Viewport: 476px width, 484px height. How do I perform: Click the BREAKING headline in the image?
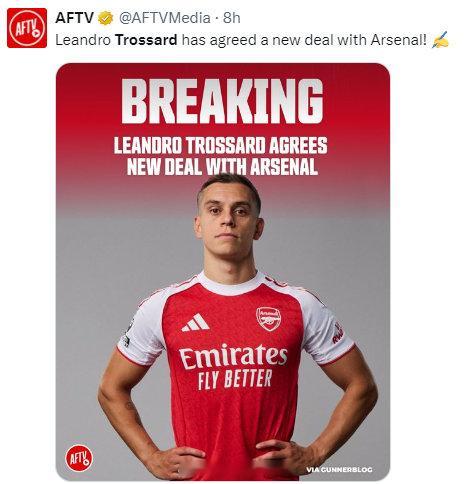click(x=222, y=101)
